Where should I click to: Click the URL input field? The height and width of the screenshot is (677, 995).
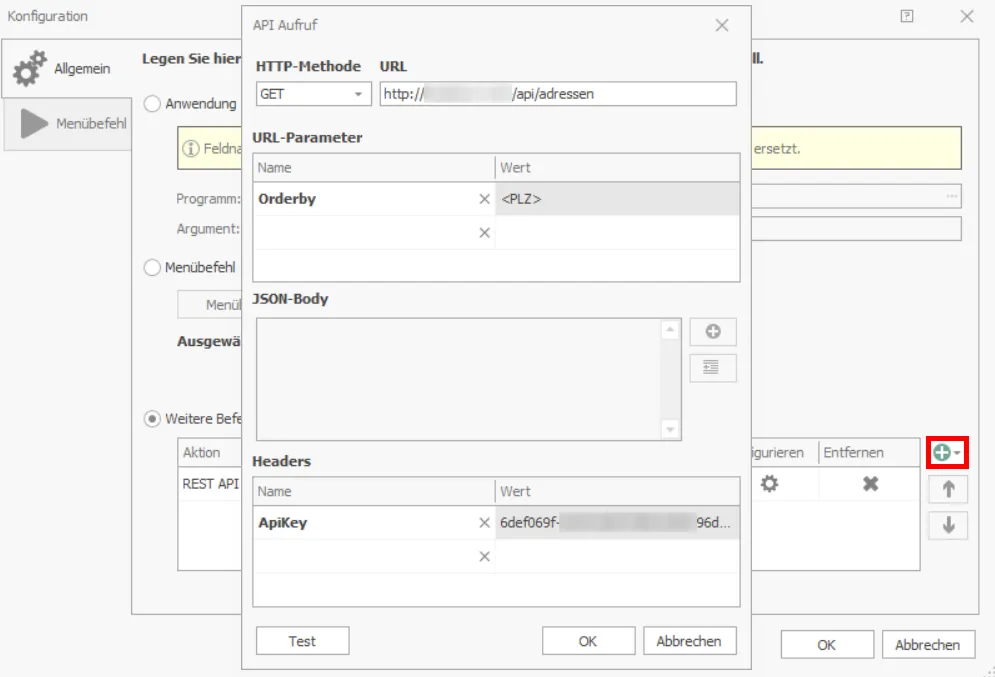coord(558,94)
